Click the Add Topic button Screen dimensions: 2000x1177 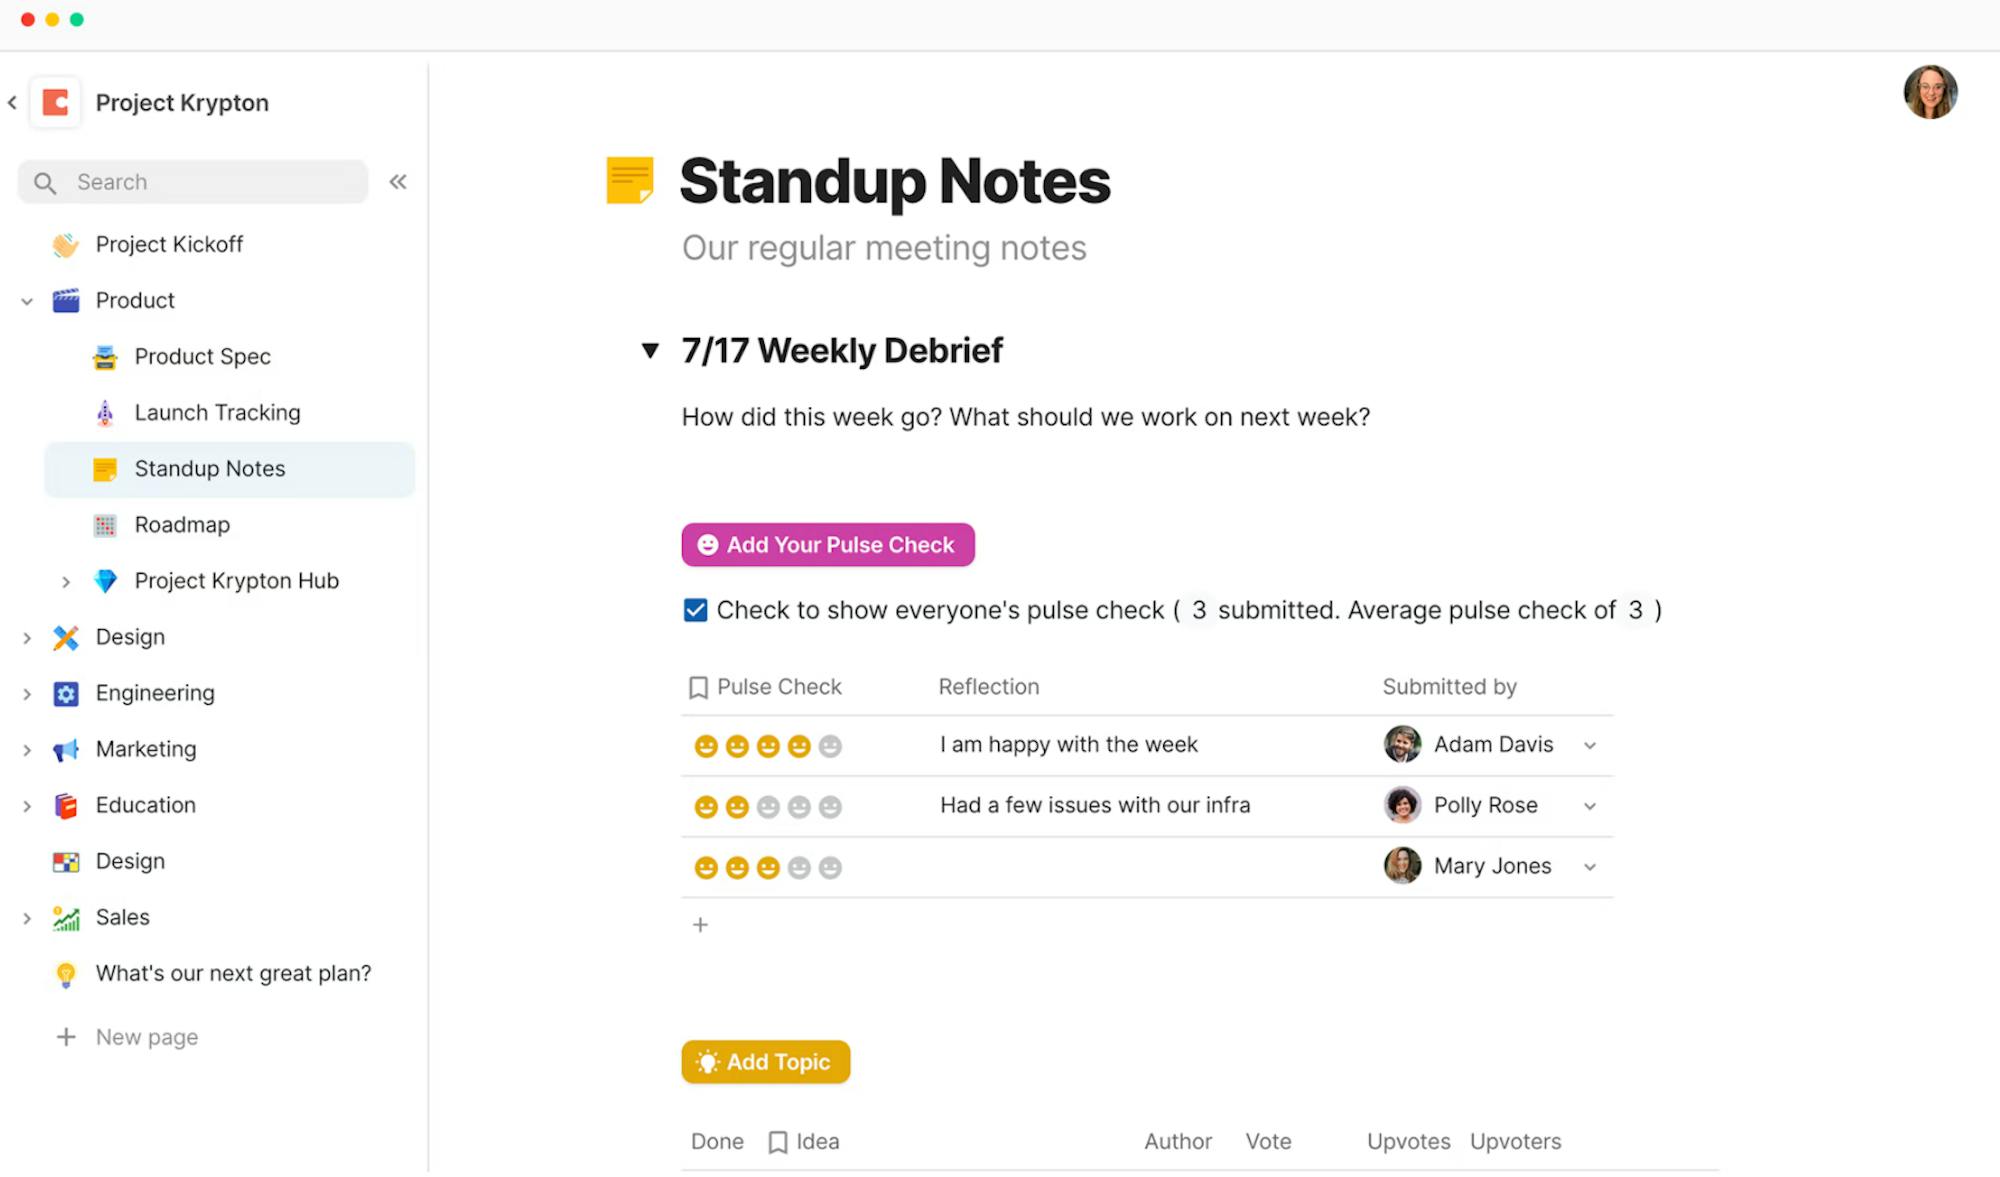tap(766, 1062)
